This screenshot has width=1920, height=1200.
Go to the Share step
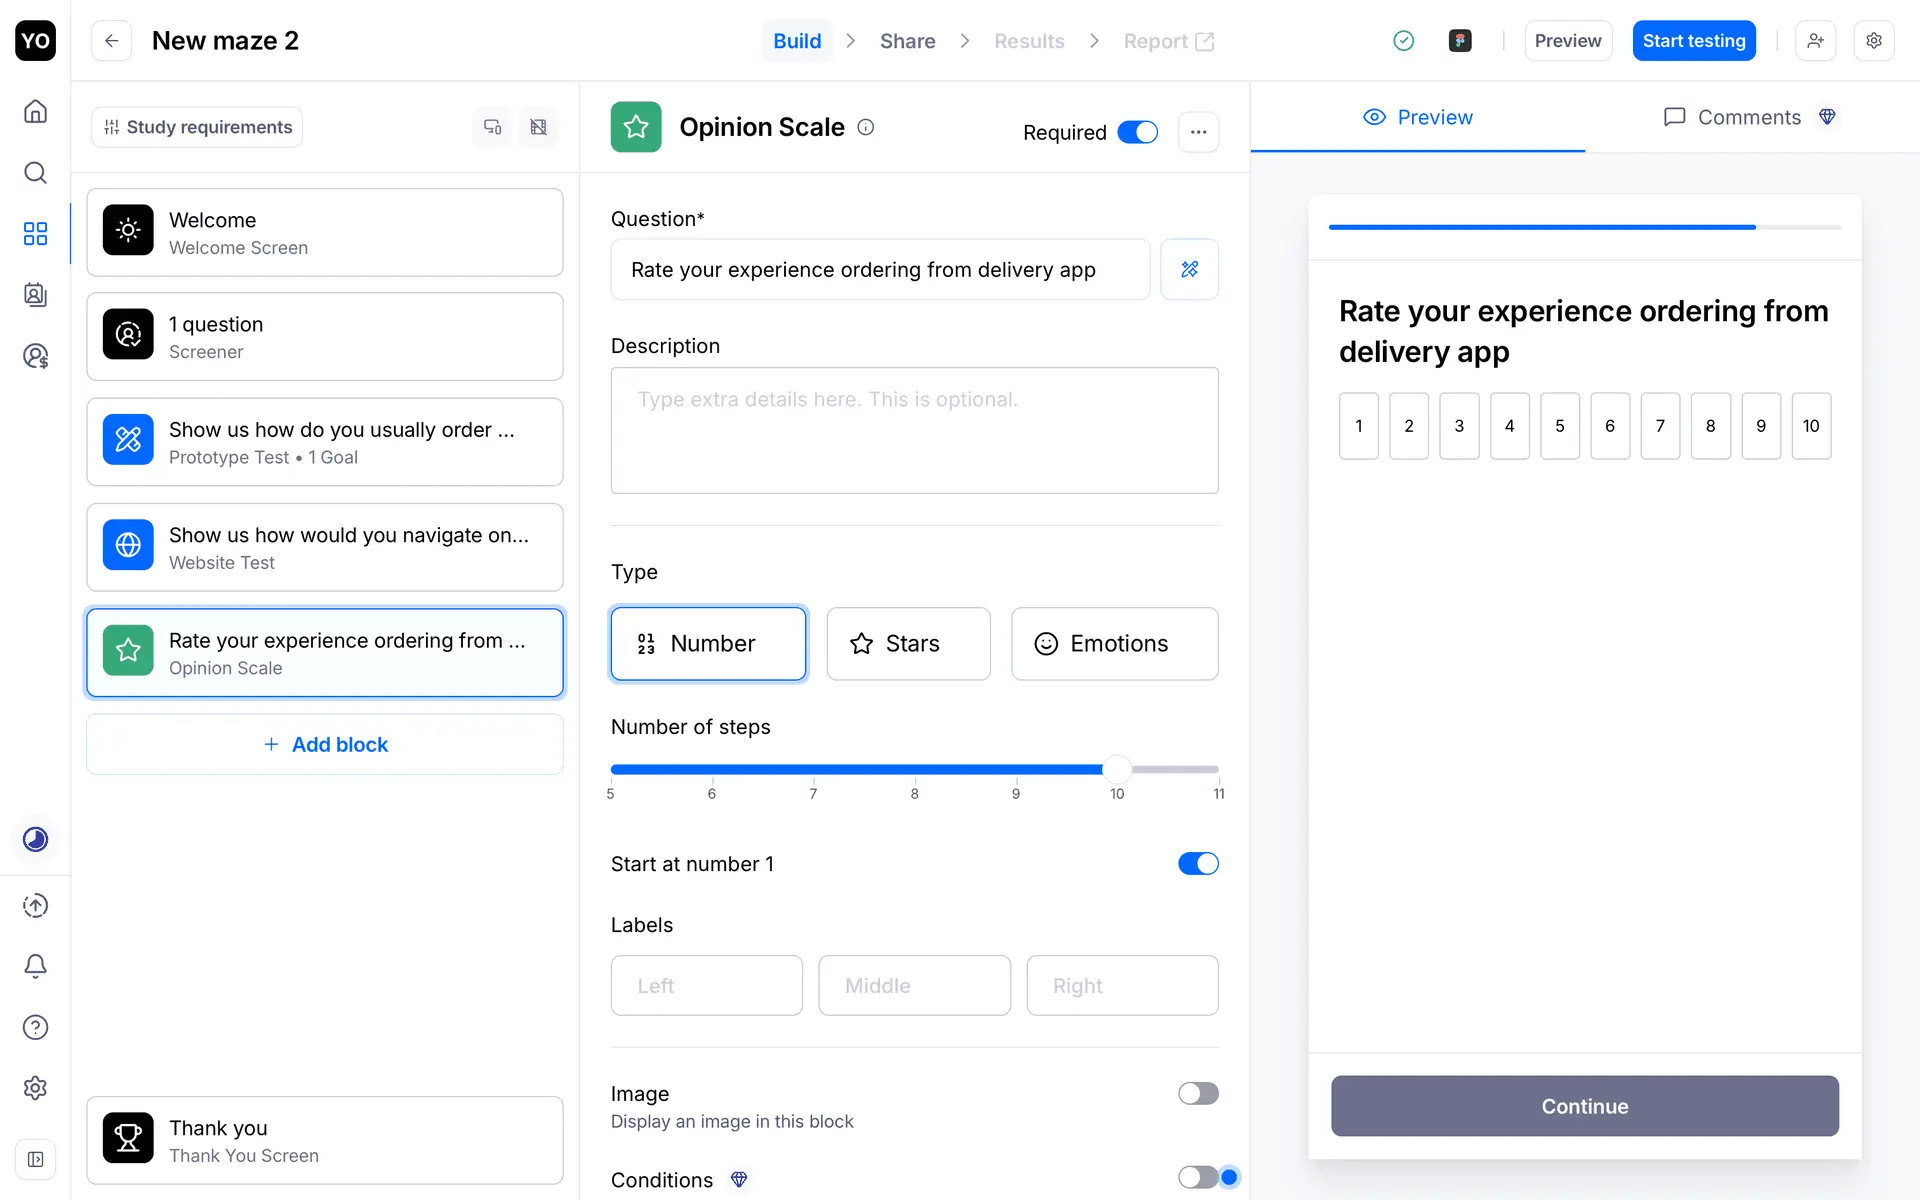coord(907,41)
